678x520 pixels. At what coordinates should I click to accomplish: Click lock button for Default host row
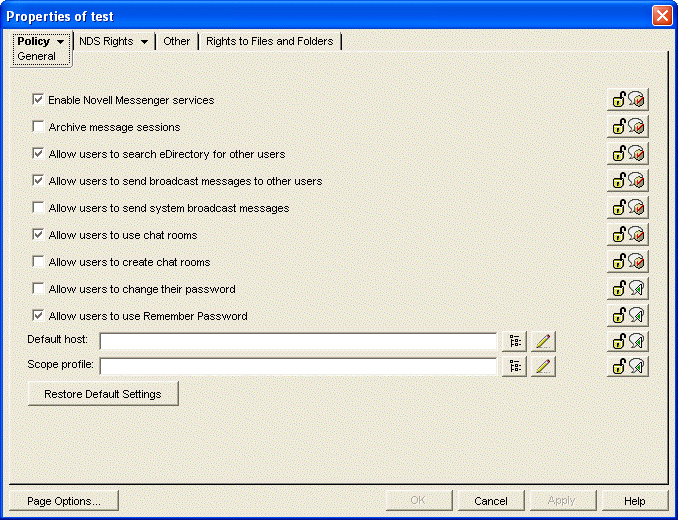click(627, 341)
